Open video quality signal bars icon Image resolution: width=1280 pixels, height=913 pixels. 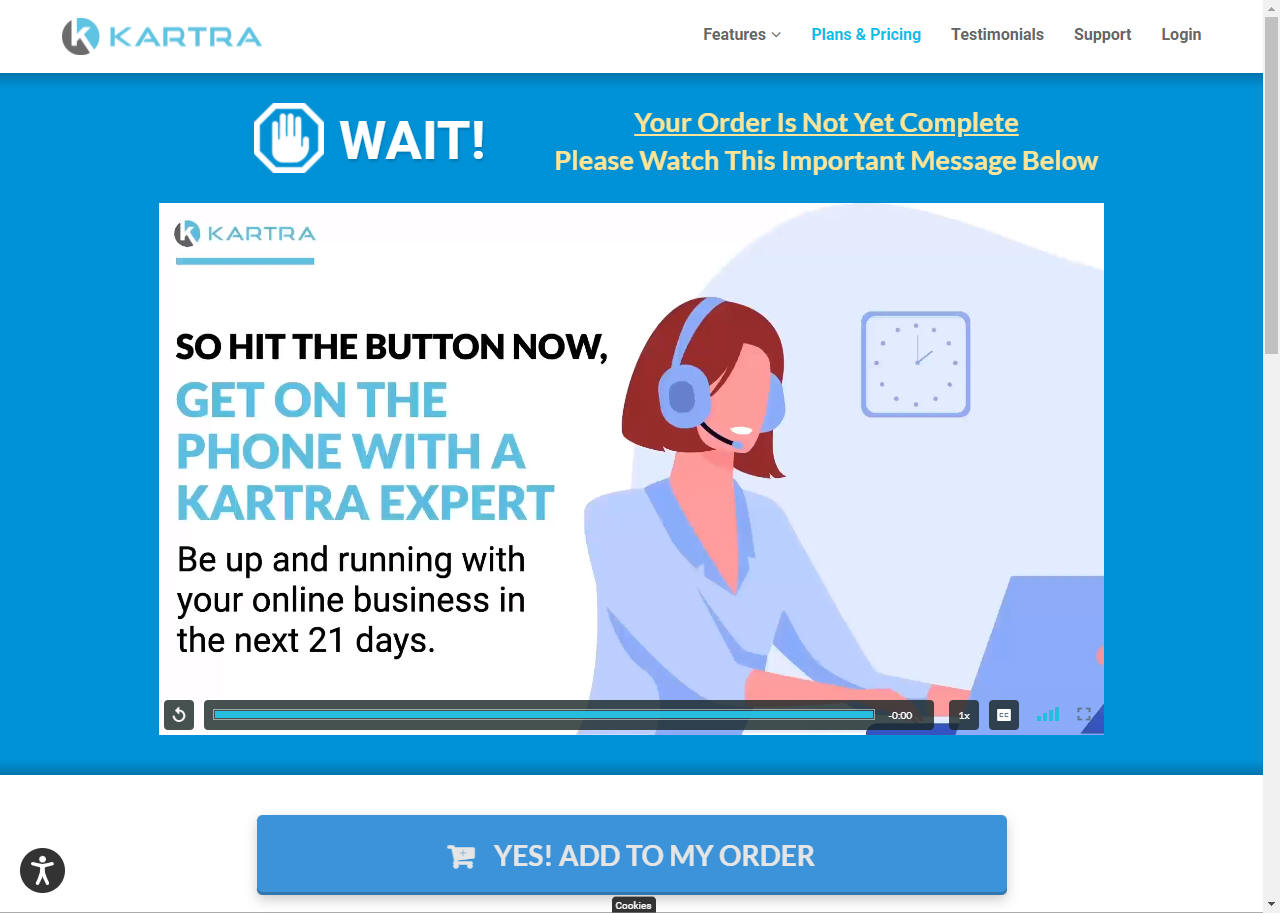click(x=1047, y=714)
